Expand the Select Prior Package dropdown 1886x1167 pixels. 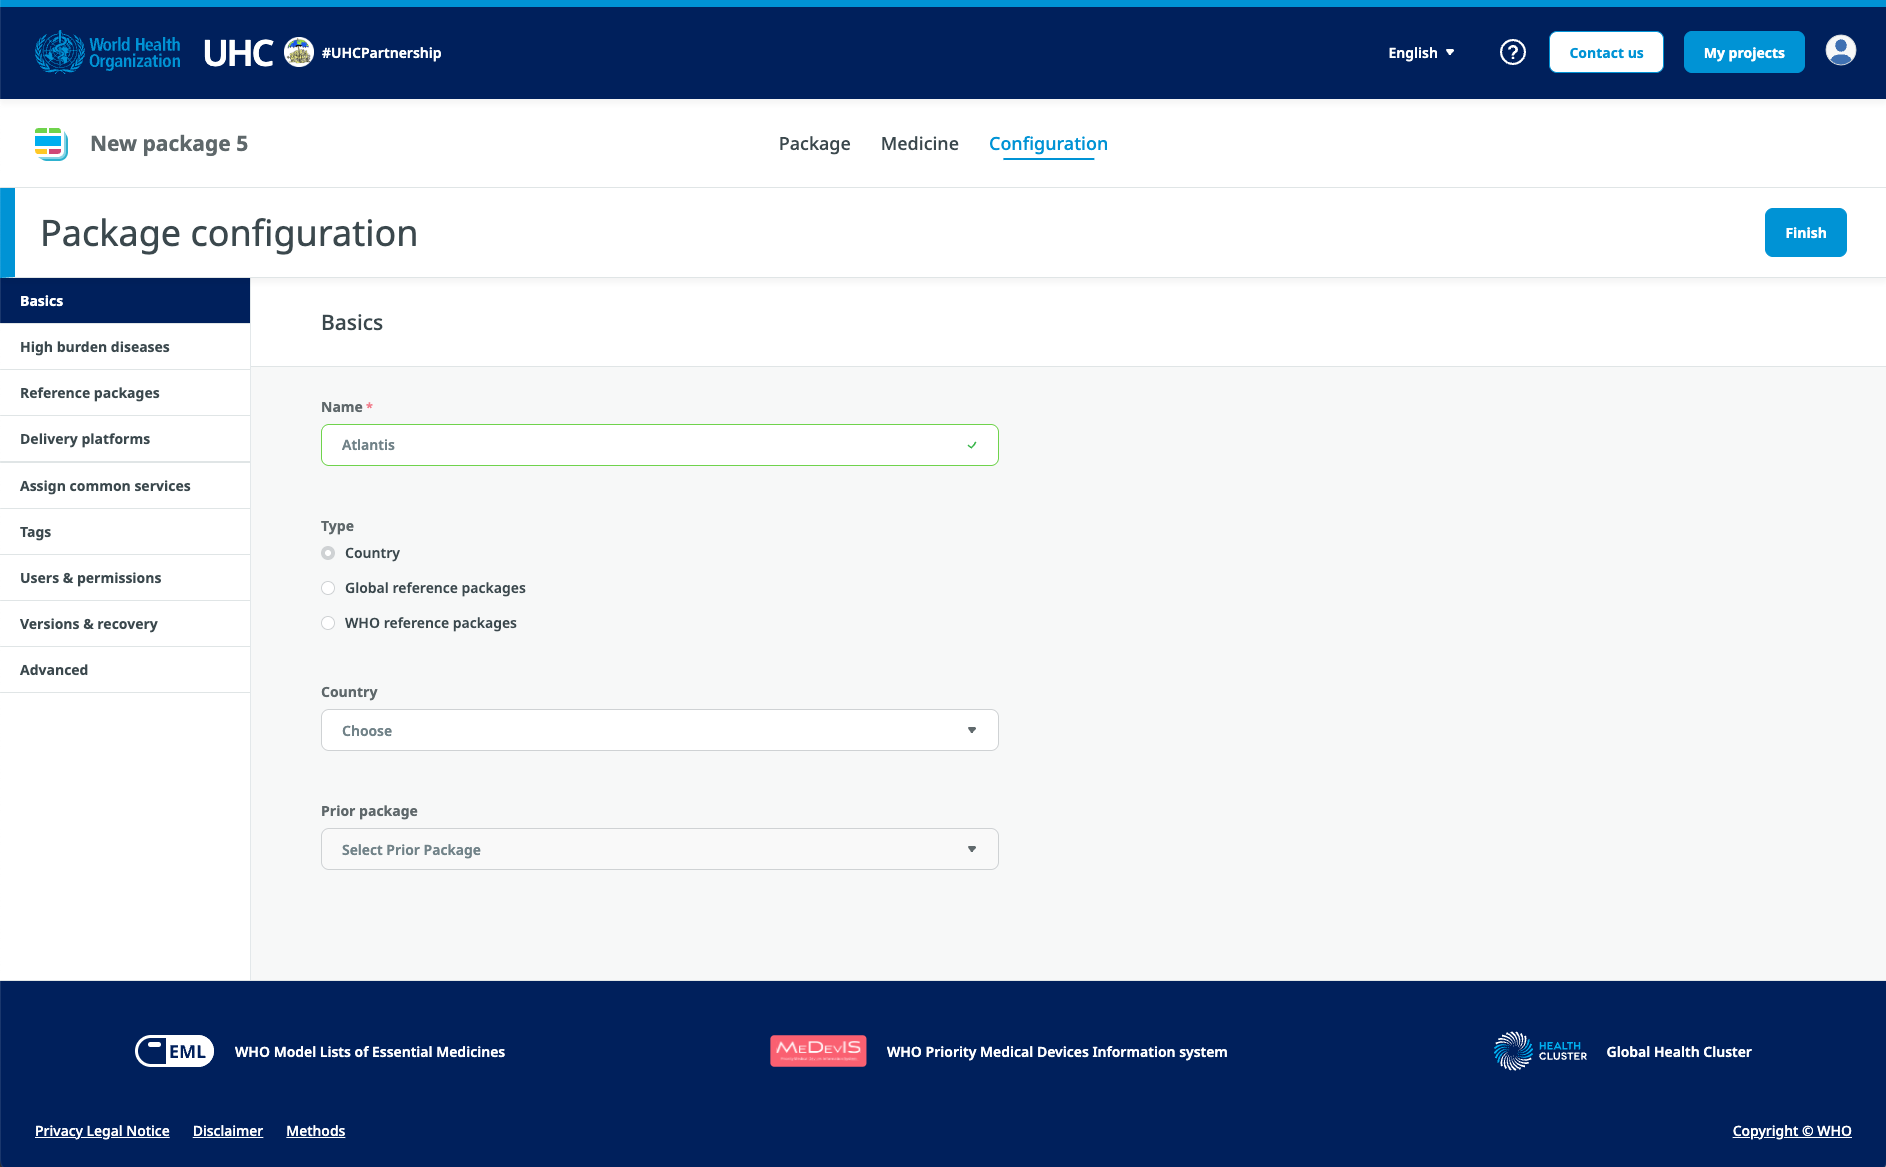click(x=659, y=849)
